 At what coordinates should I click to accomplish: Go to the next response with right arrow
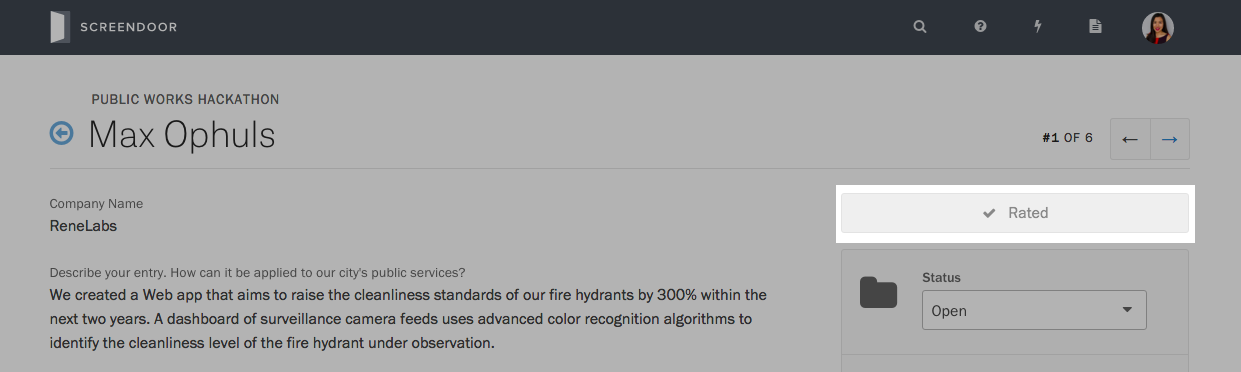(x=1170, y=139)
